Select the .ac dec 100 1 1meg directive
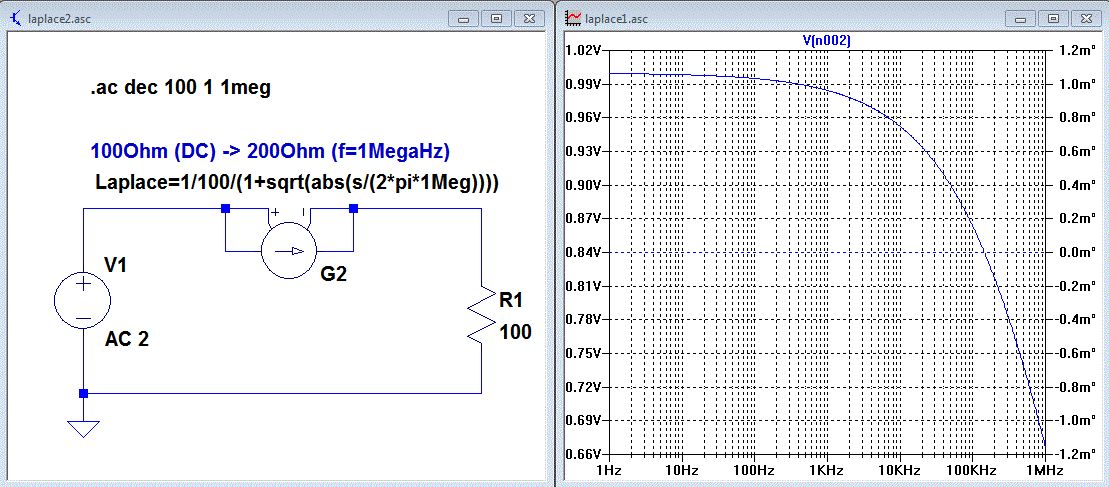Screen dimensions: 1109x487 pos(180,88)
